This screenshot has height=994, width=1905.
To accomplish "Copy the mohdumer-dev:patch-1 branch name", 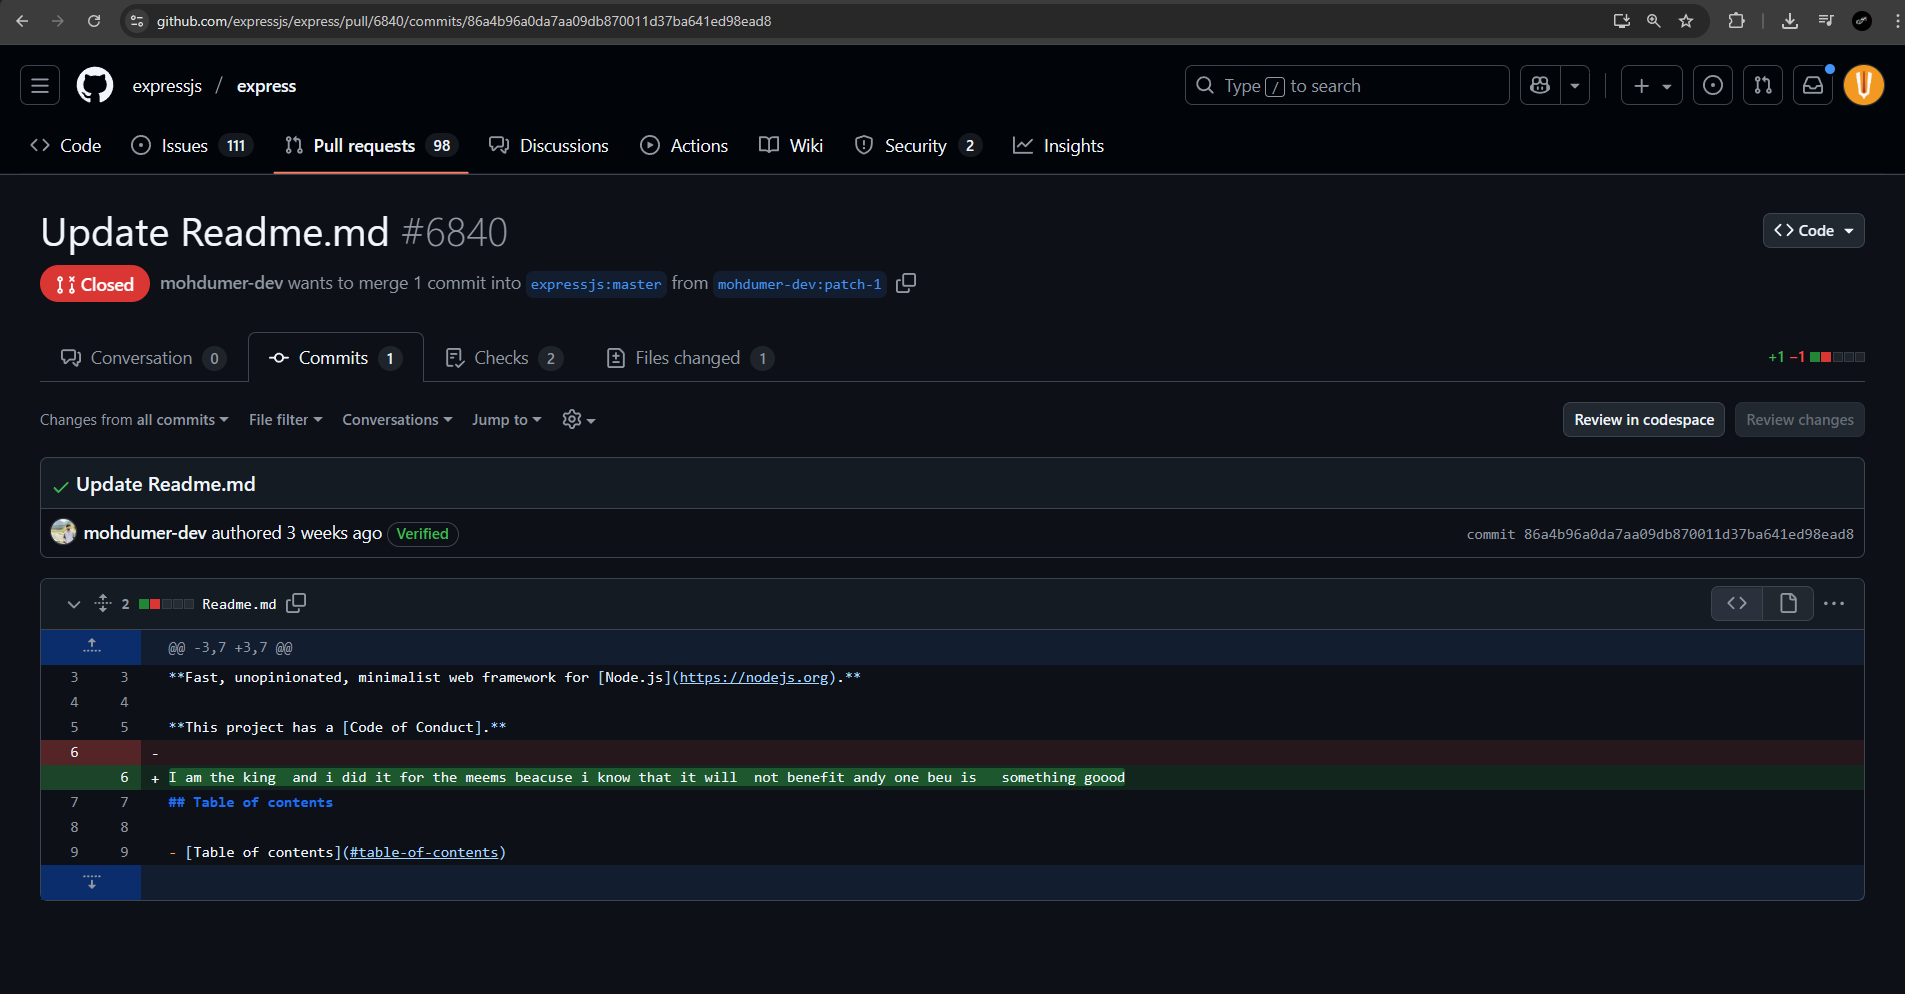I will (x=906, y=283).
